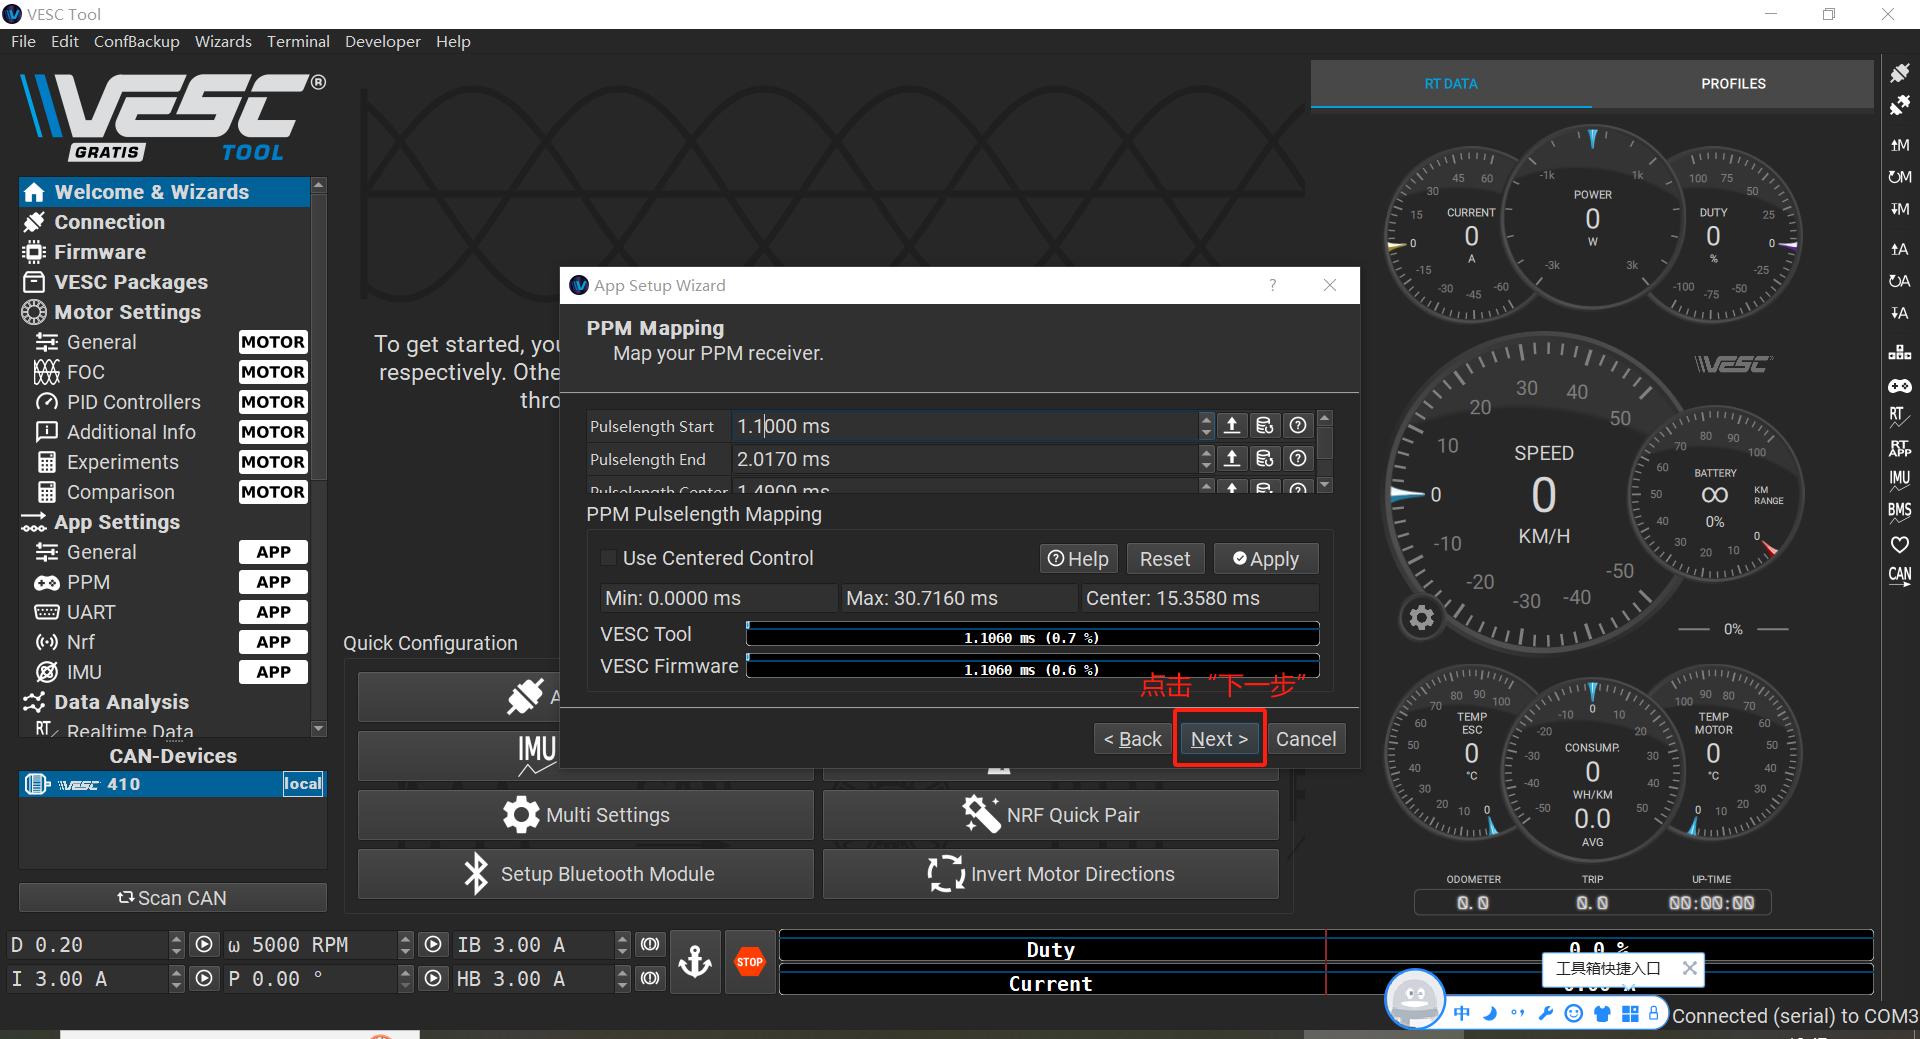The image size is (1920, 1039).
Task: Run duty cycle with D play icon
Action: click(204, 945)
